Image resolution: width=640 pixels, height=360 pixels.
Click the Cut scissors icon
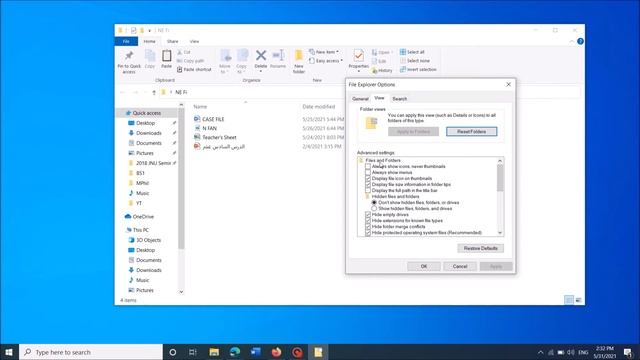pyautogui.click(x=180, y=52)
